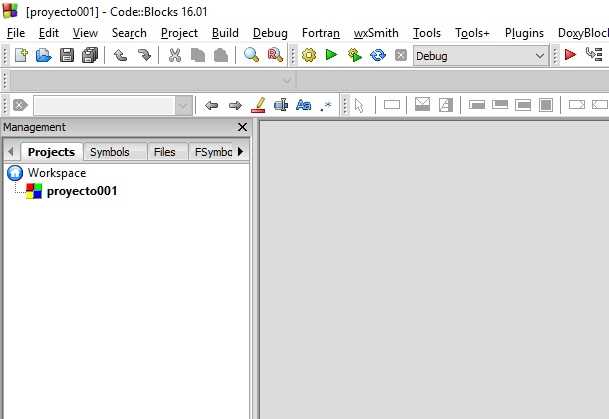The width and height of the screenshot is (609, 419).
Task: Click the envelope-shaped selection block icon
Action: point(422,105)
